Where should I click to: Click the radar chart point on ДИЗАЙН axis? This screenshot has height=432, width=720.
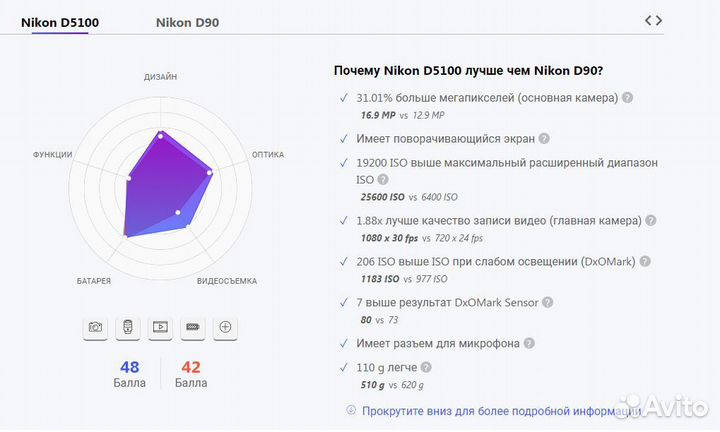[x=160, y=135]
